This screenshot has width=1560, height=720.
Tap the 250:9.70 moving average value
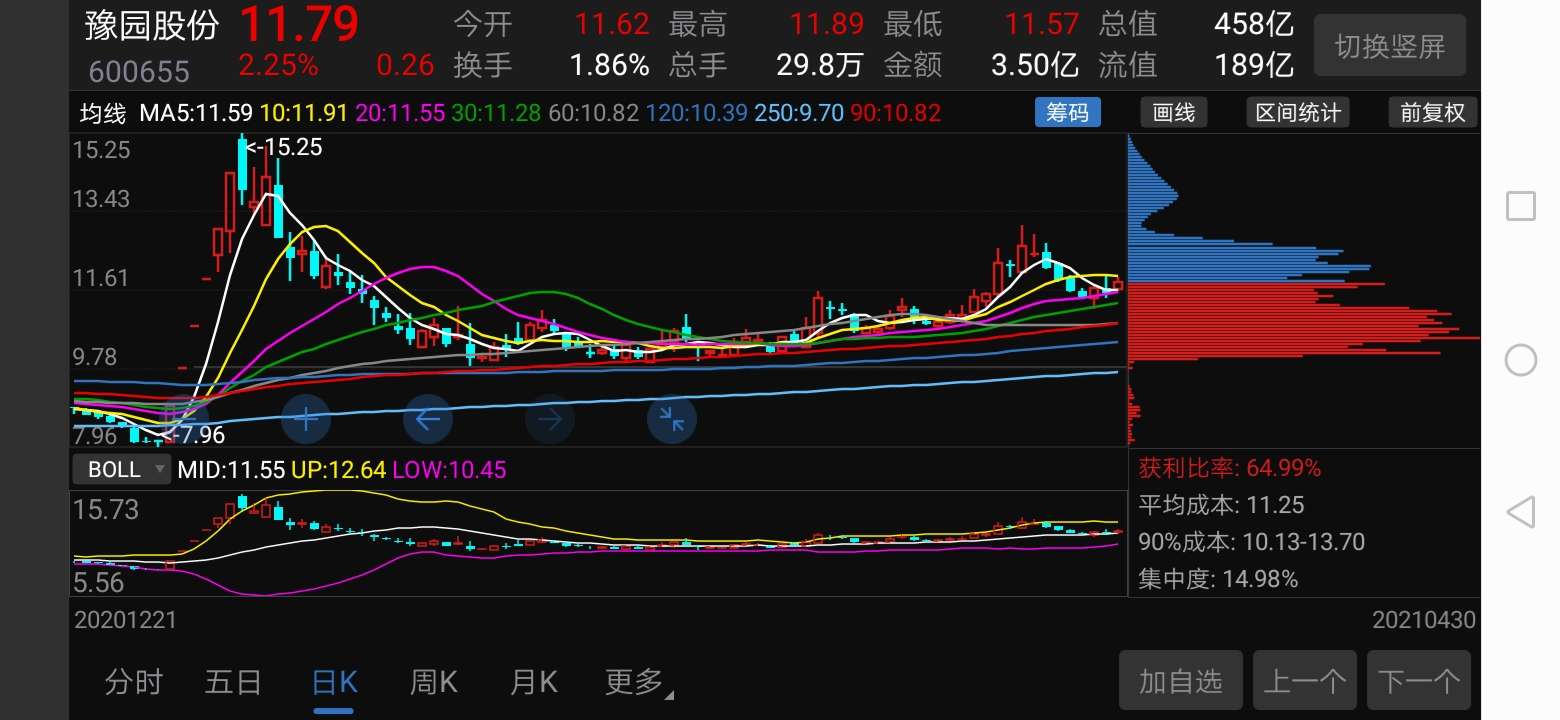tap(799, 113)
